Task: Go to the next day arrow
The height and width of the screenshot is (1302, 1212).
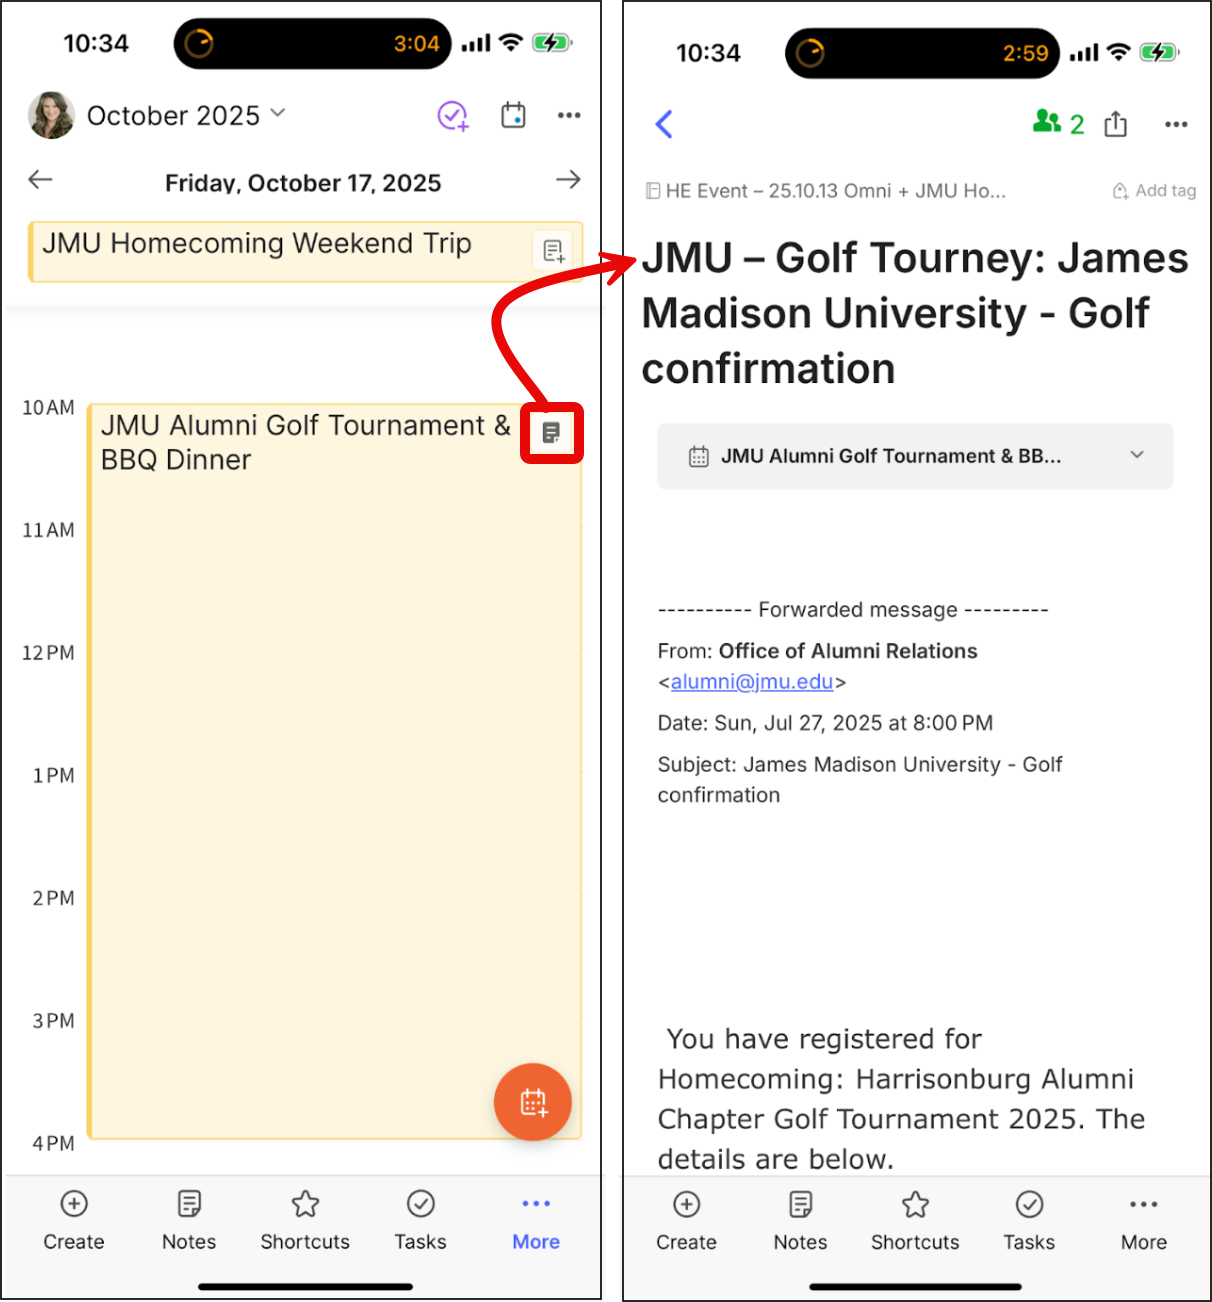Action: pos(568,180)
